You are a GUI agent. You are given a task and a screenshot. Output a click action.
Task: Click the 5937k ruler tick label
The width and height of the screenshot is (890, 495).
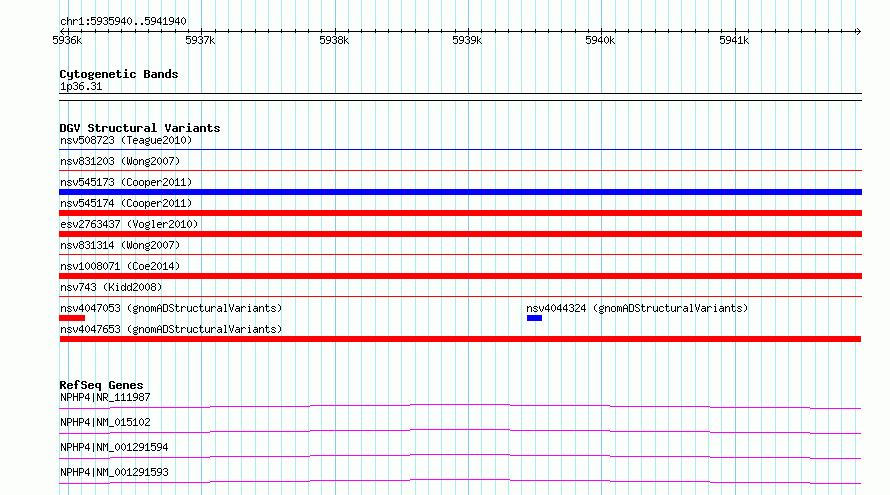click(200, 40)
